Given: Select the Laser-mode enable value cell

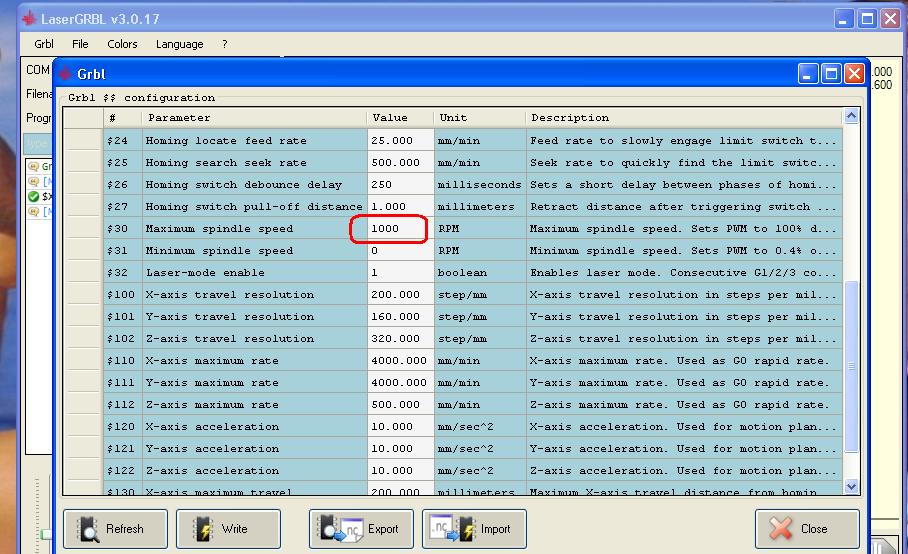Looking at the screenshot, I should click(x=400, y=273).
